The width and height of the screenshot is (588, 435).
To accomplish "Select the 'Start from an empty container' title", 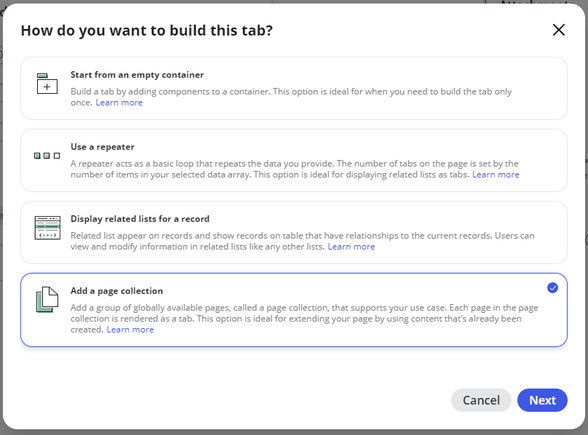I will [x=137, y=75].
